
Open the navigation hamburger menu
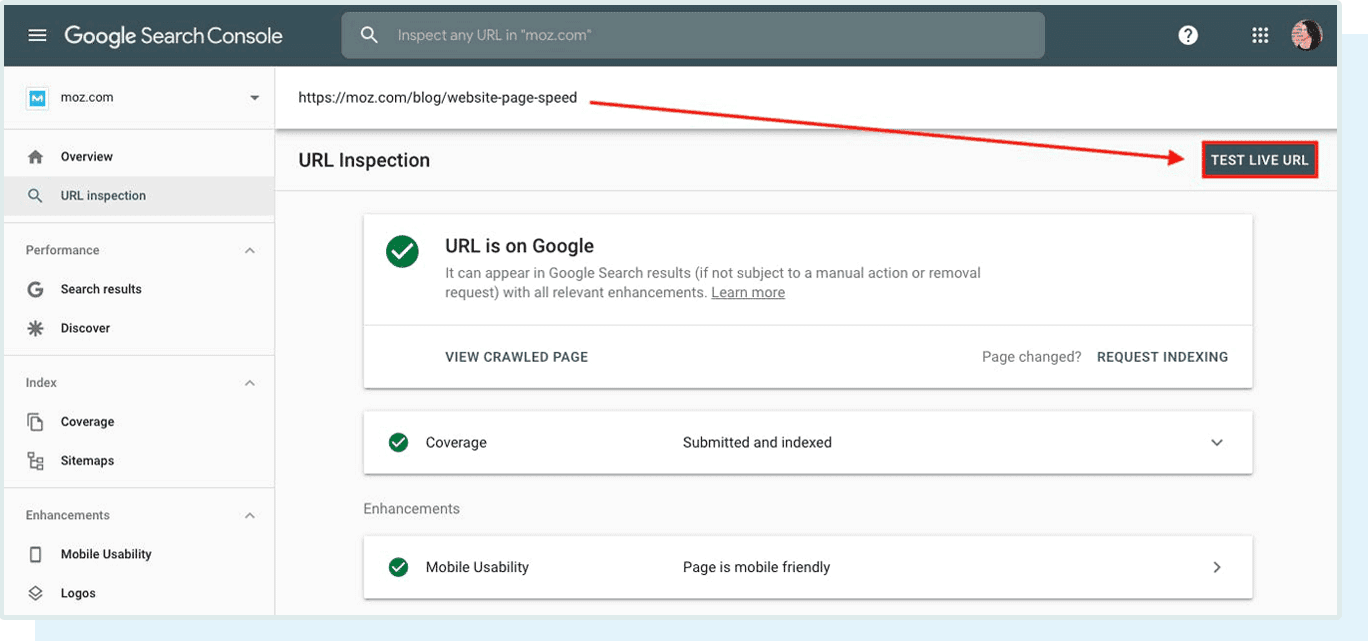tap(37, 34)
